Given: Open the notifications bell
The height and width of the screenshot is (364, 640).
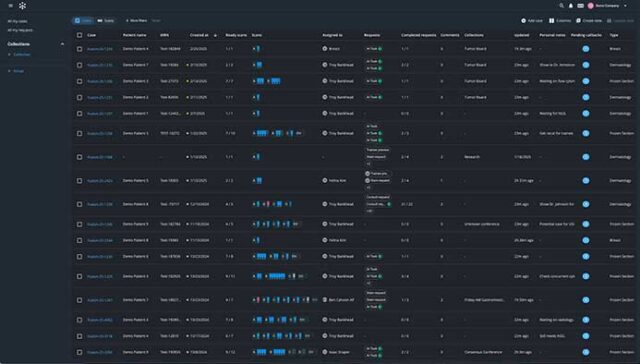Looking at the screenshot, I should pos(571,6).
